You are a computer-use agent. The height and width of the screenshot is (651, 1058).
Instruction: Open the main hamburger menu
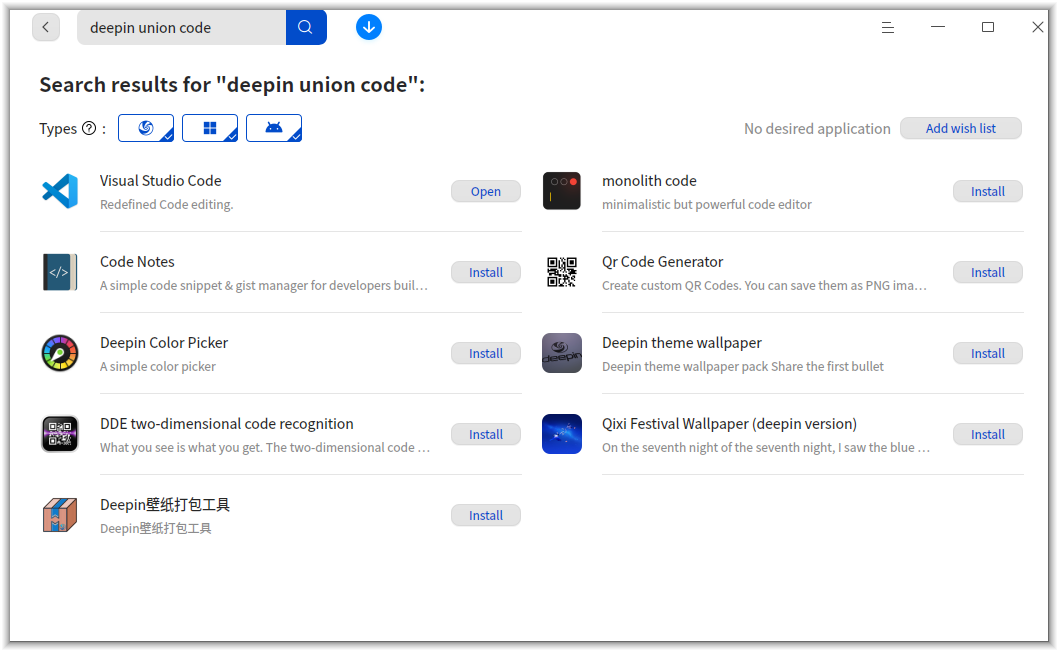pyautogui.click(x=888, y=27)
